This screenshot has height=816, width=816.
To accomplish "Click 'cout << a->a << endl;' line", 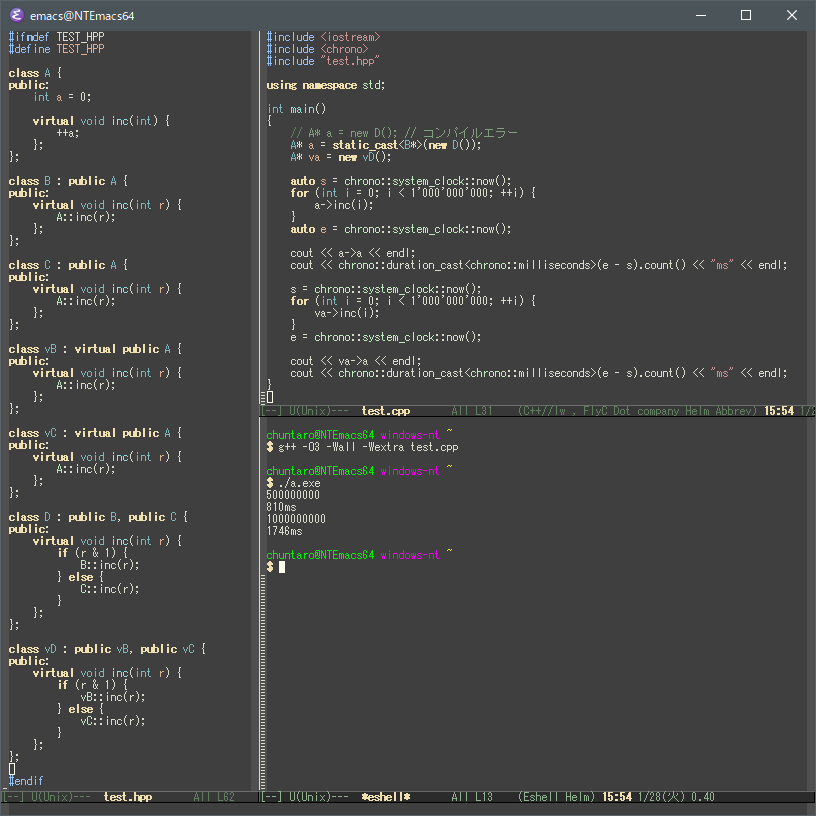I will click(353, 253).
